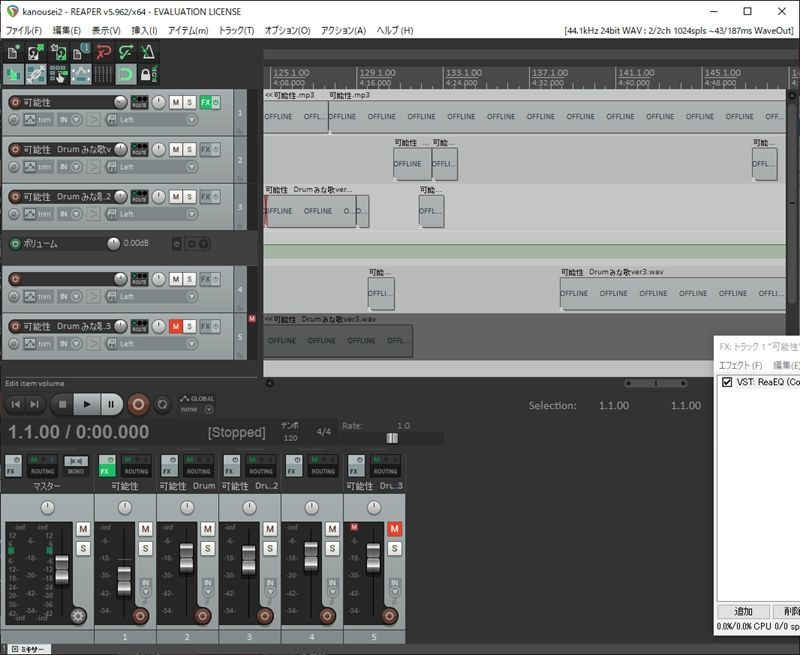Toggle FX bypass on track 1 panel
Image resolution: width=800 pixels, height=655 pixels.
[216, 102]
